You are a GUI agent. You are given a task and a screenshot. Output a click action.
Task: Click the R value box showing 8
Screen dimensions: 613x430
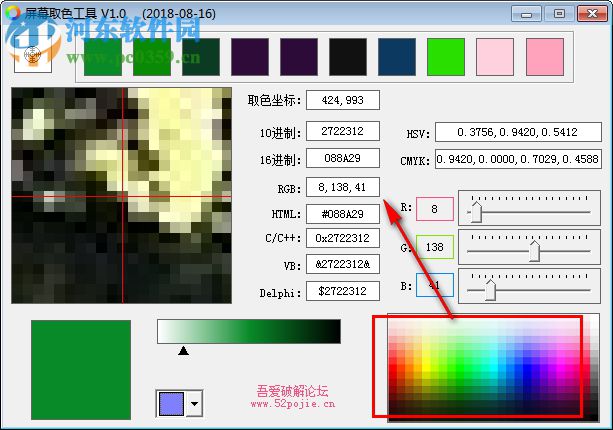click(435, 209)
